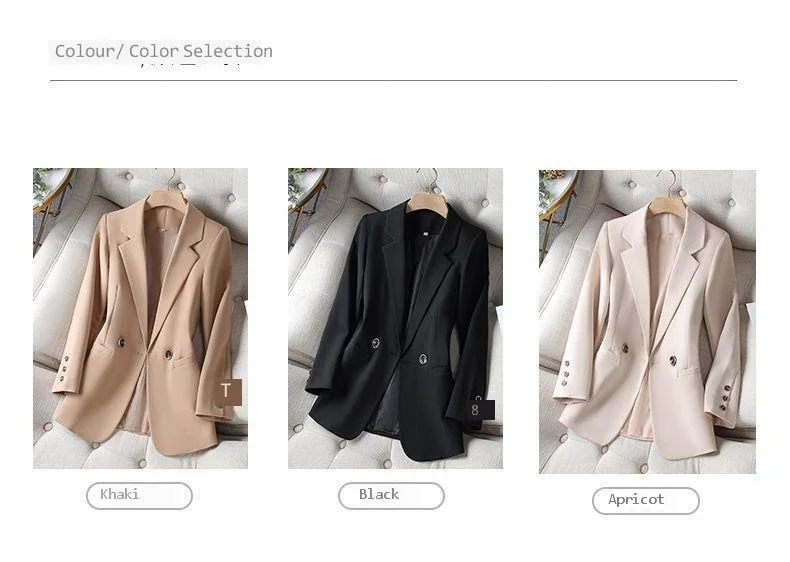The height and width of the screenshot is (562, 790).
Task: Click the left cuff buttons on apricot blazer
Action: [566, 374]
